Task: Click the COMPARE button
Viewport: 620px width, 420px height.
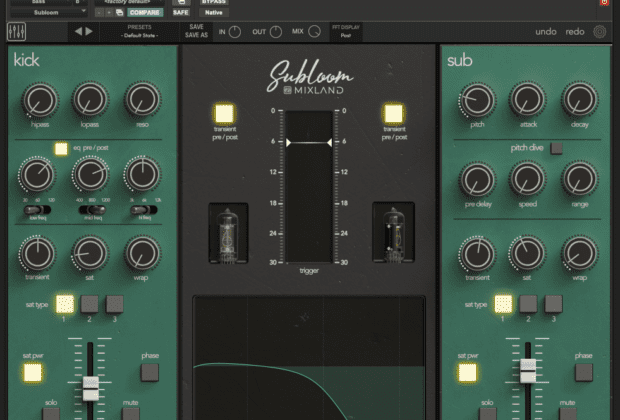Action: [x=145, y=13]
